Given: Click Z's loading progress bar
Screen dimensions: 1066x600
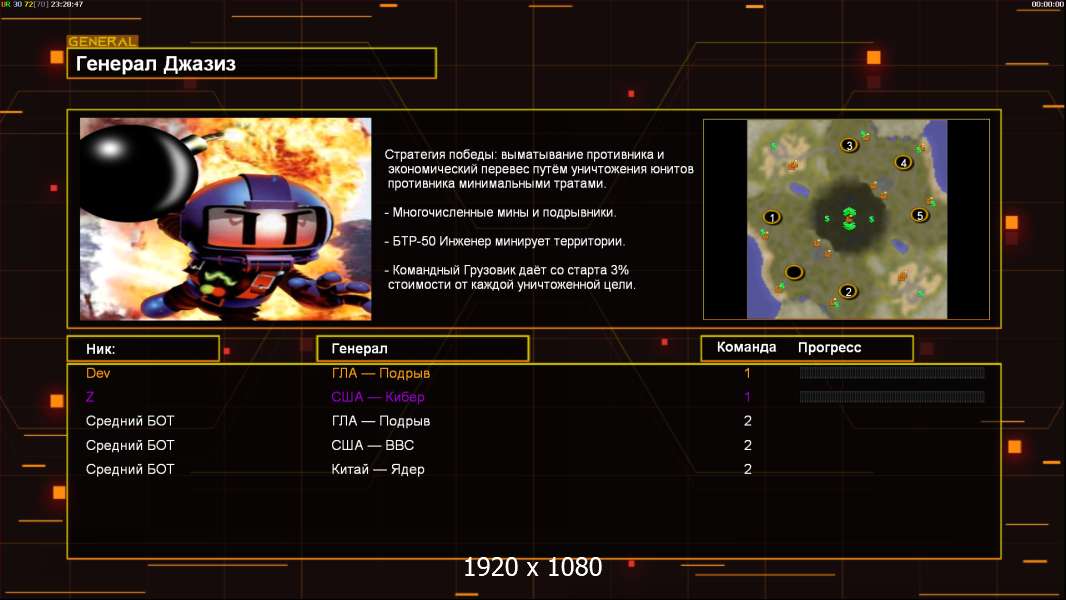Looking at the screenshot, I should pyautogui.click(x=892, y=396).
